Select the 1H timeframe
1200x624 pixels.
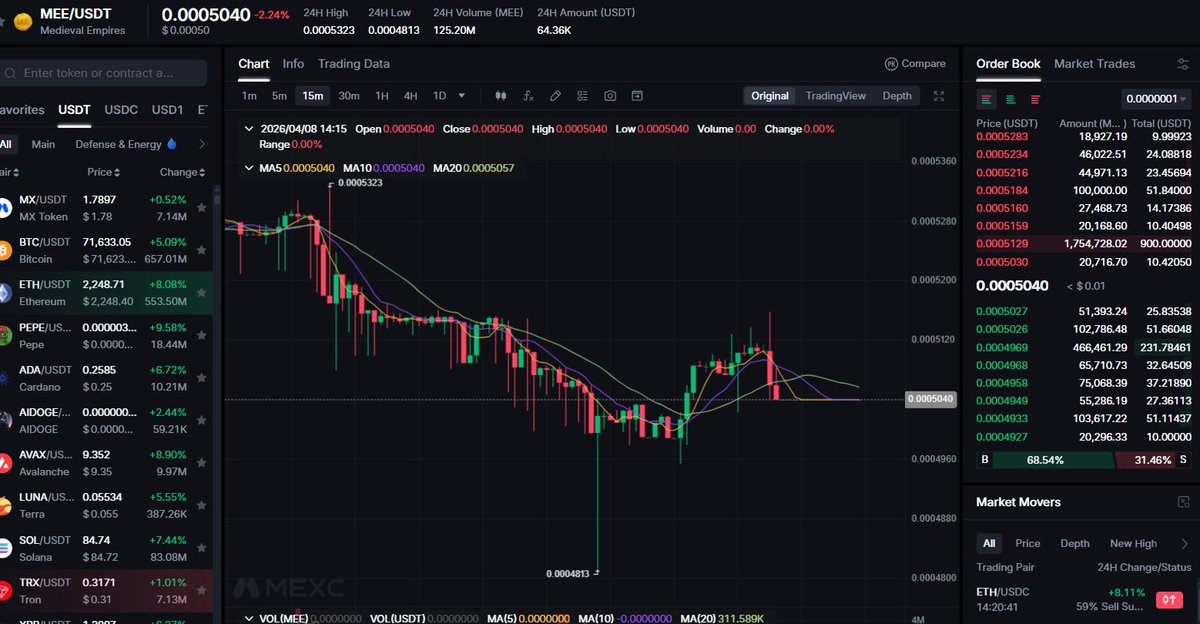pos(382,96)
